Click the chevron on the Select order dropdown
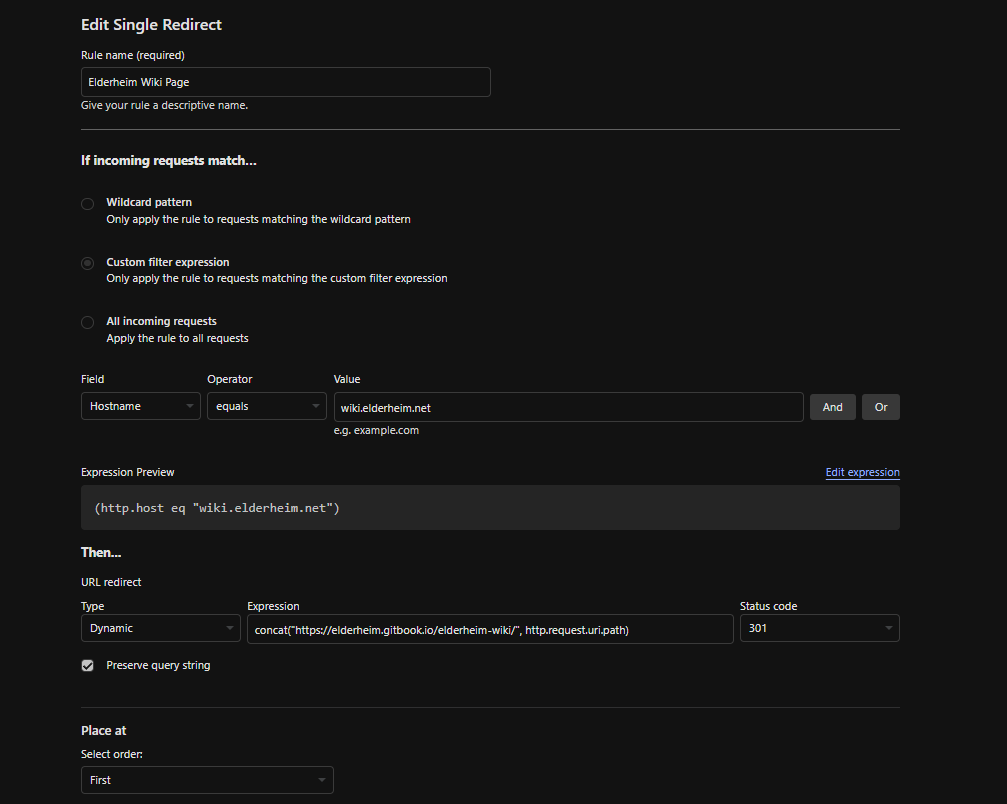The width and height of the screenshot is (1007, 804). click(321, 780)
